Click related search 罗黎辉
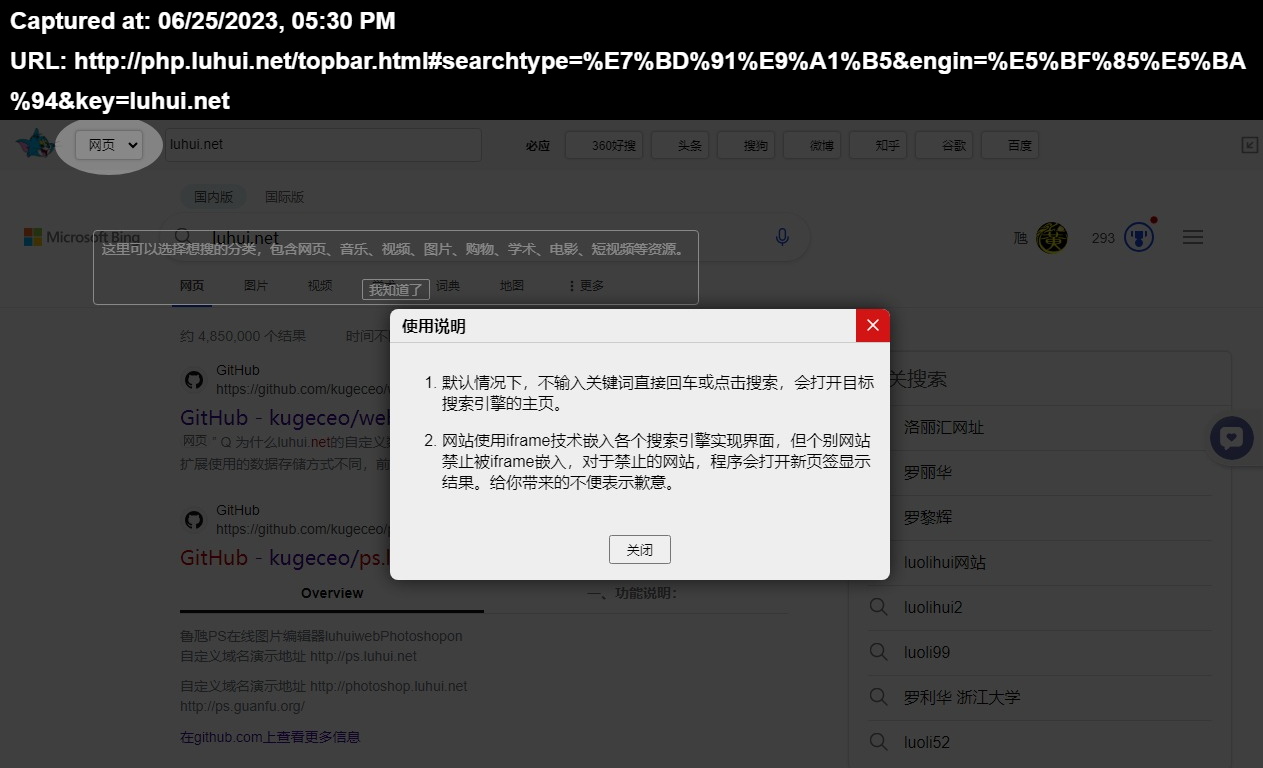 (928, 517)
